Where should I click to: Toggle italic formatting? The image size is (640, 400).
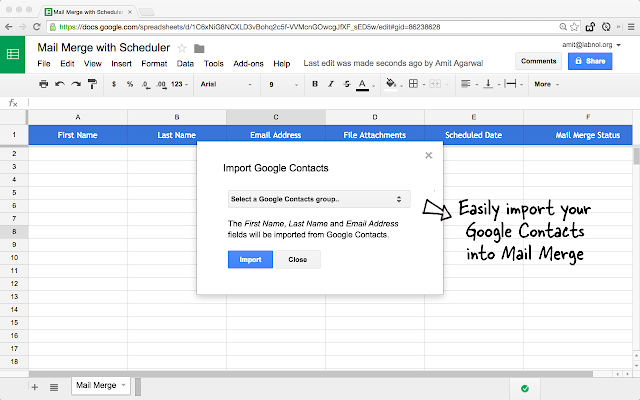coord(331,84)
